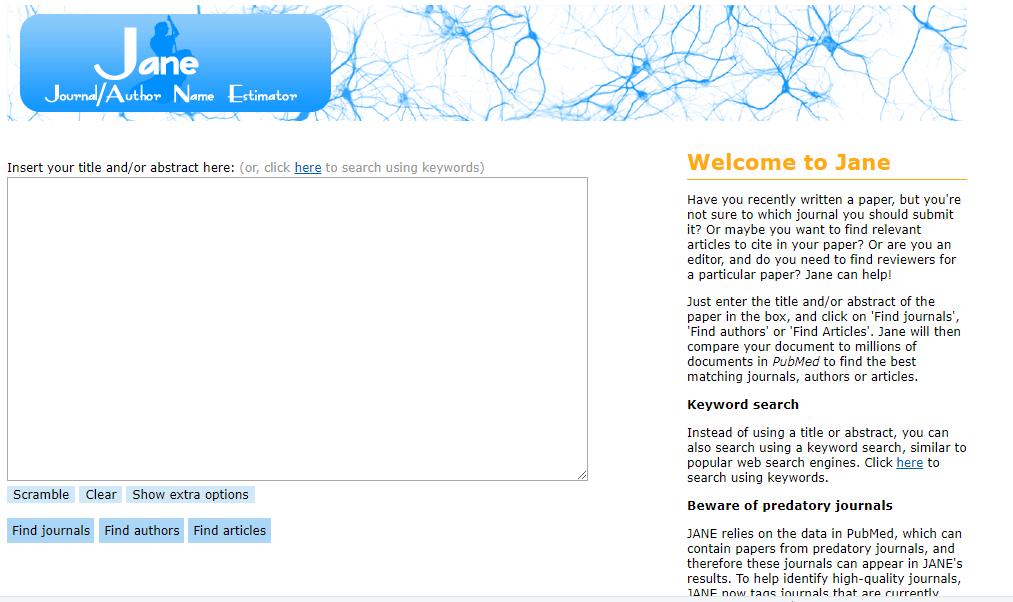Click Find authors button
This screenshot has height=602, width=1013.
coord(141,530)
